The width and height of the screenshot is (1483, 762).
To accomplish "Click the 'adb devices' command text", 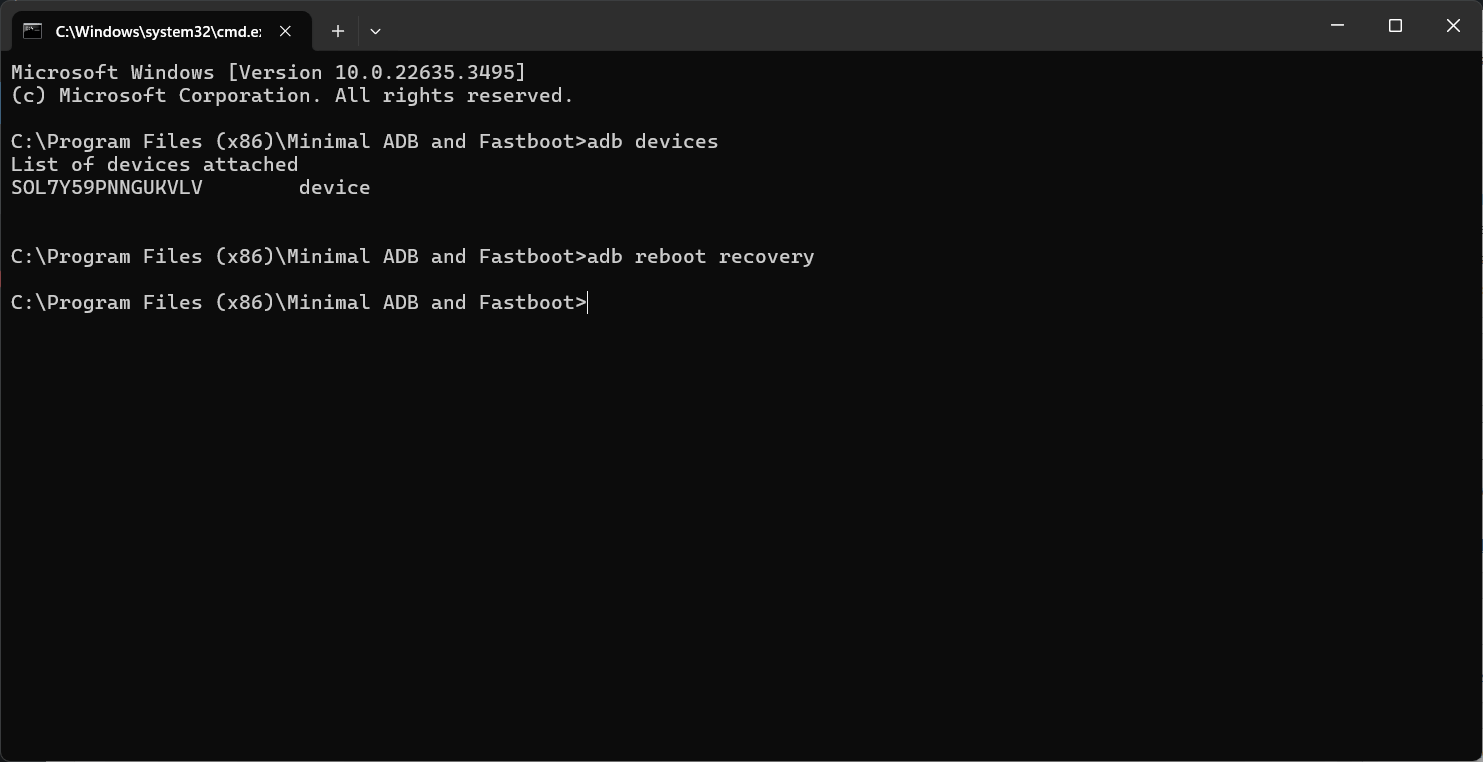I will click(676, 141).
